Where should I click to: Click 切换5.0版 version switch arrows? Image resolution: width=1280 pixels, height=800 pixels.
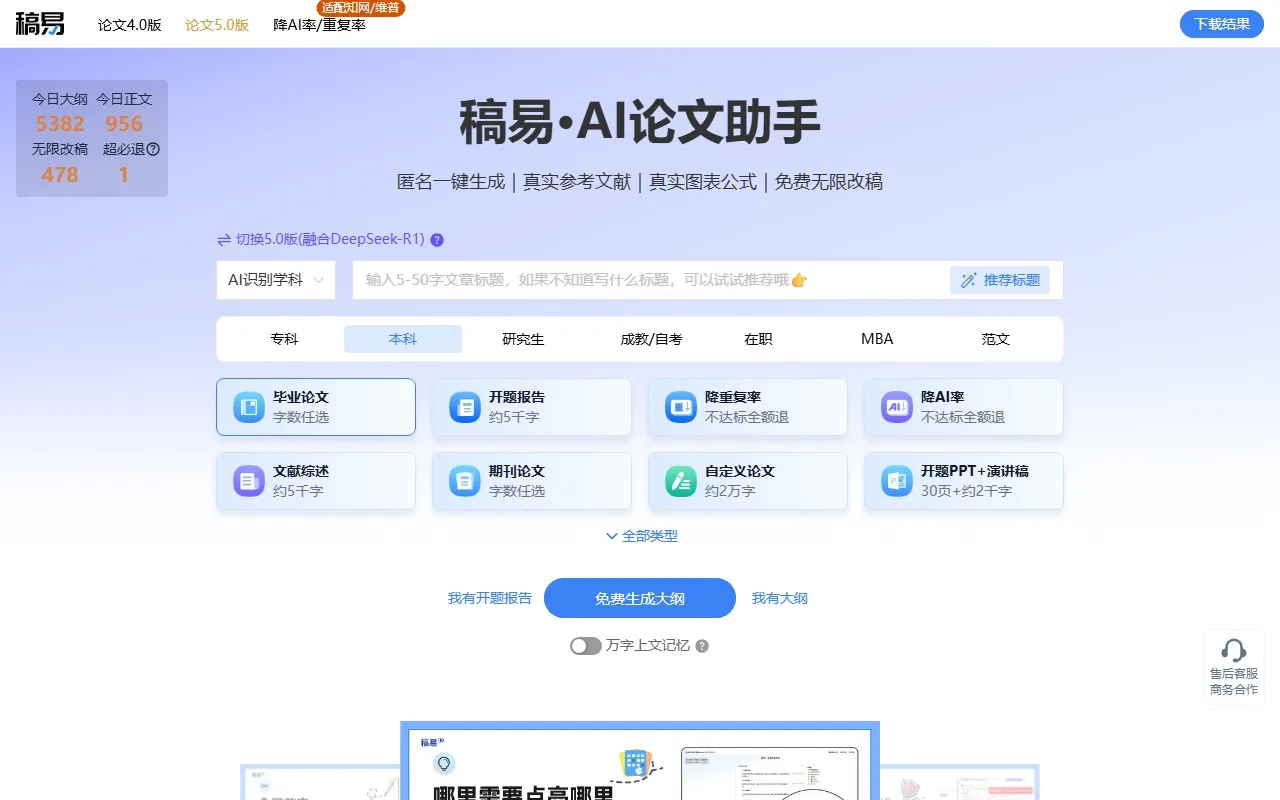tap(222, 240)
